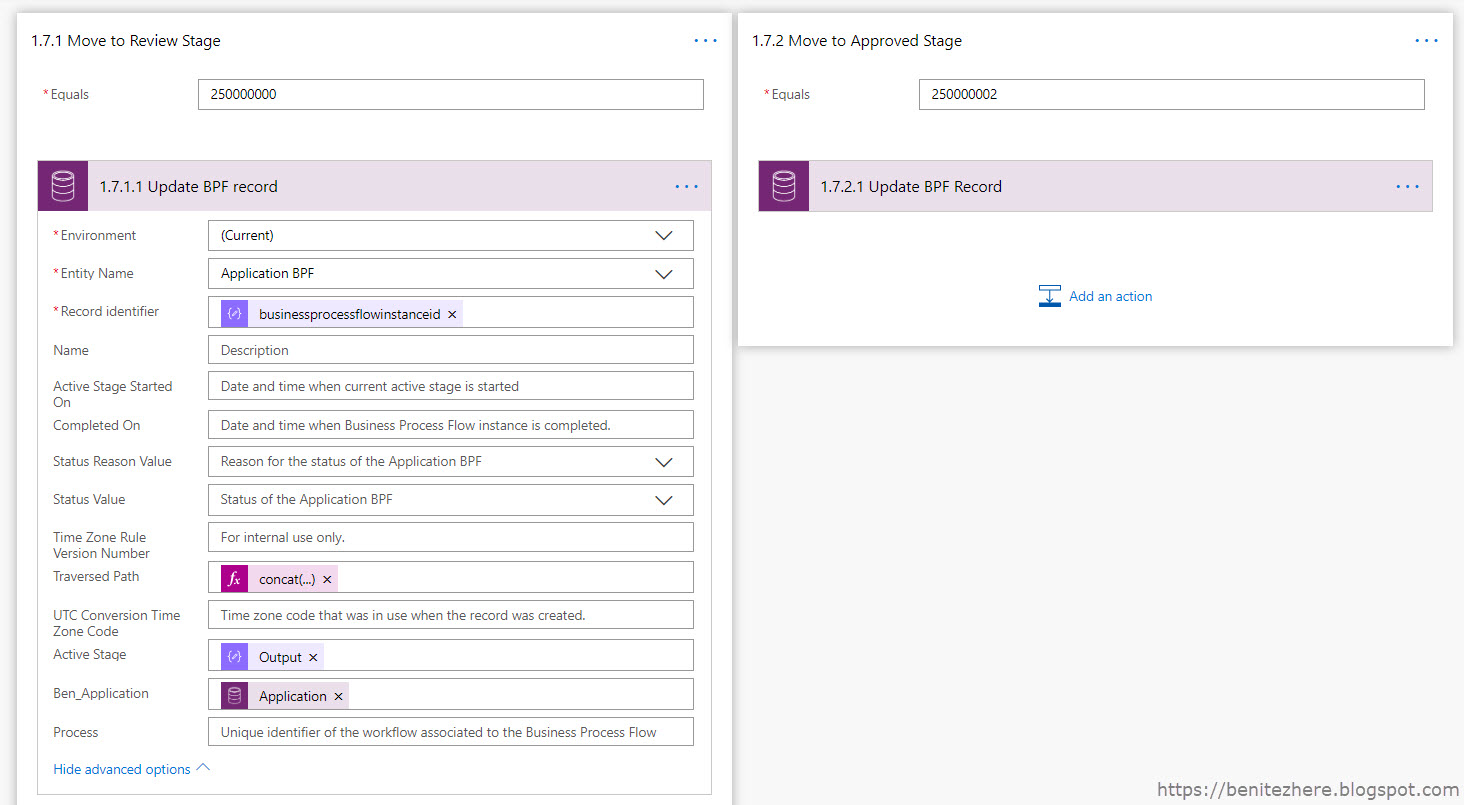The image size is (1464, 805).
Task: Click the Dataverse icon on Update BPF record action
Action: point(63,186)
